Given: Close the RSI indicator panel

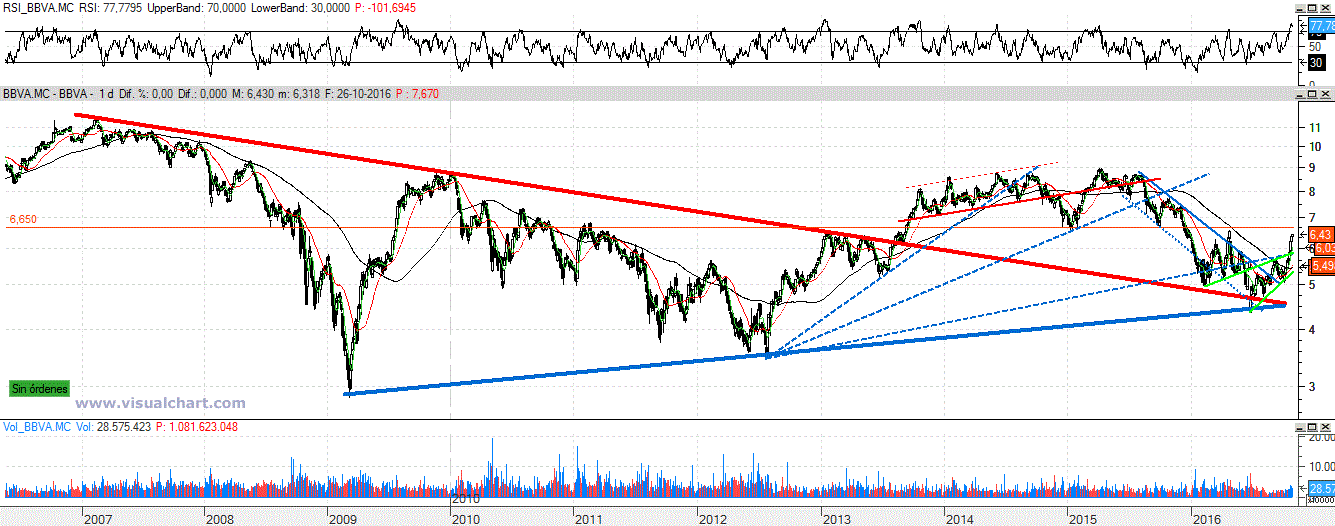Looking at the screenshot, I should 1325,8.
